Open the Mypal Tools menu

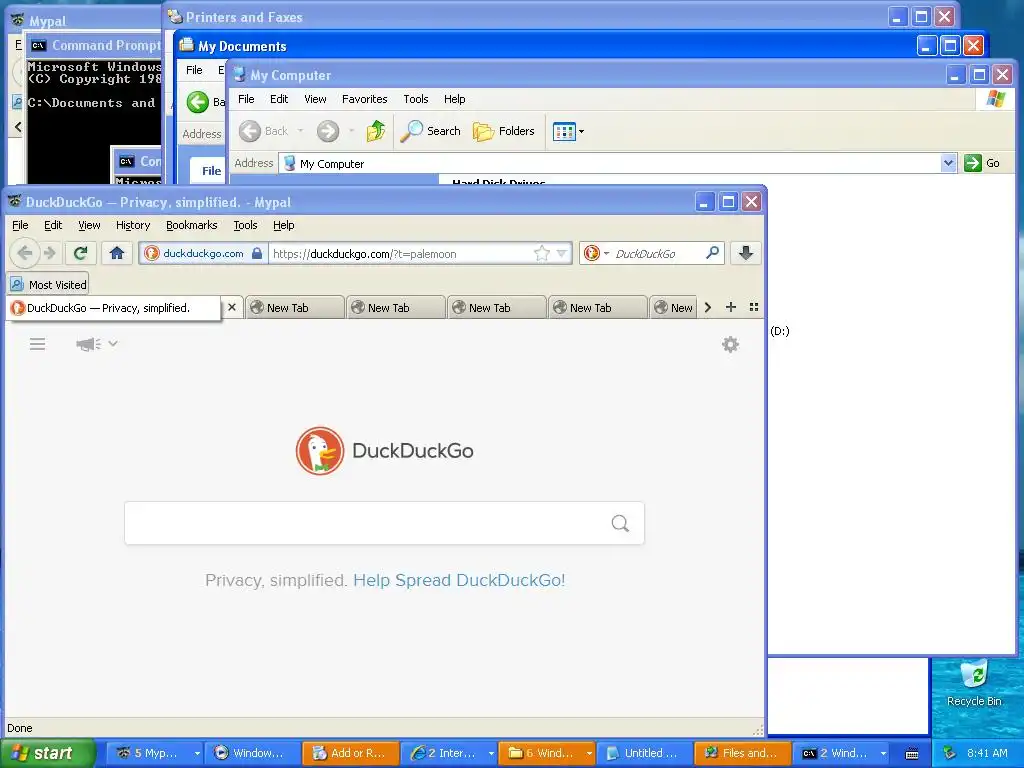(x=246, y=225)
